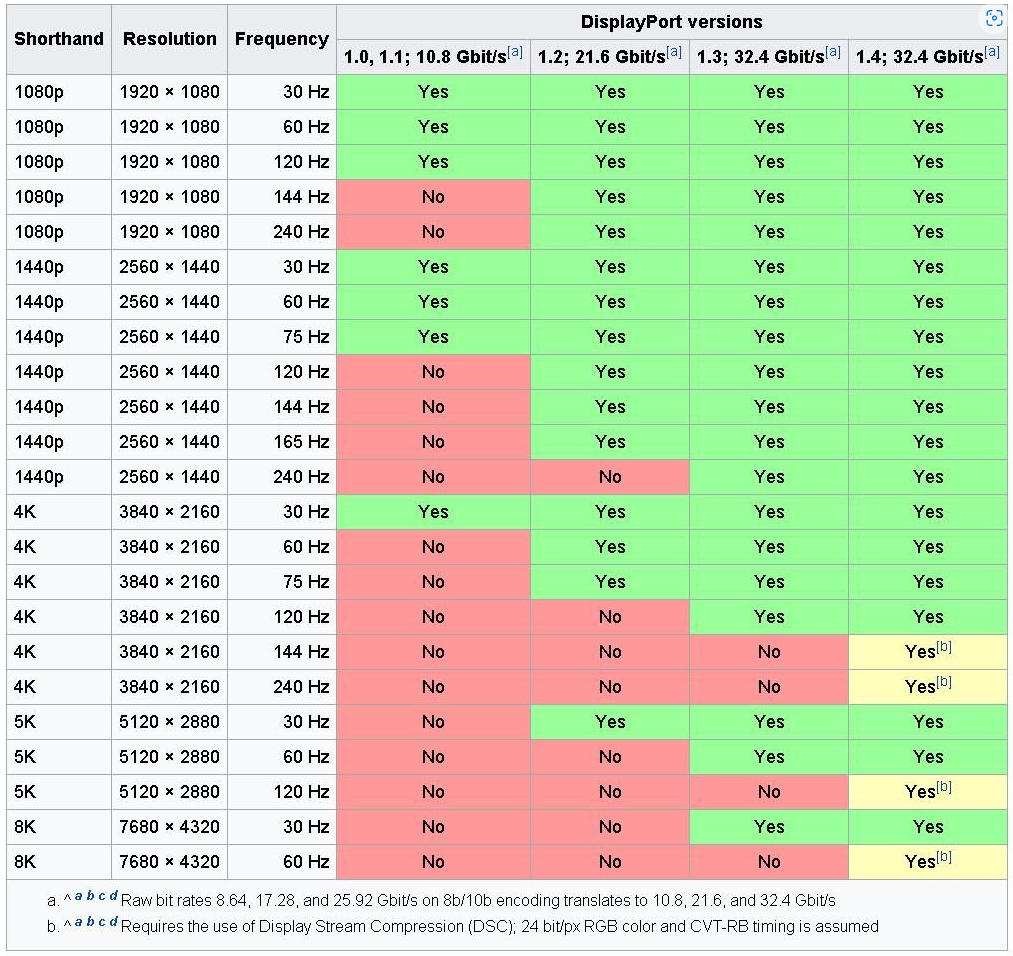The height and width of the screenshot is (956, 1013).
Task: Click the Shorthand column header
Action: click(x=59, y=39)
